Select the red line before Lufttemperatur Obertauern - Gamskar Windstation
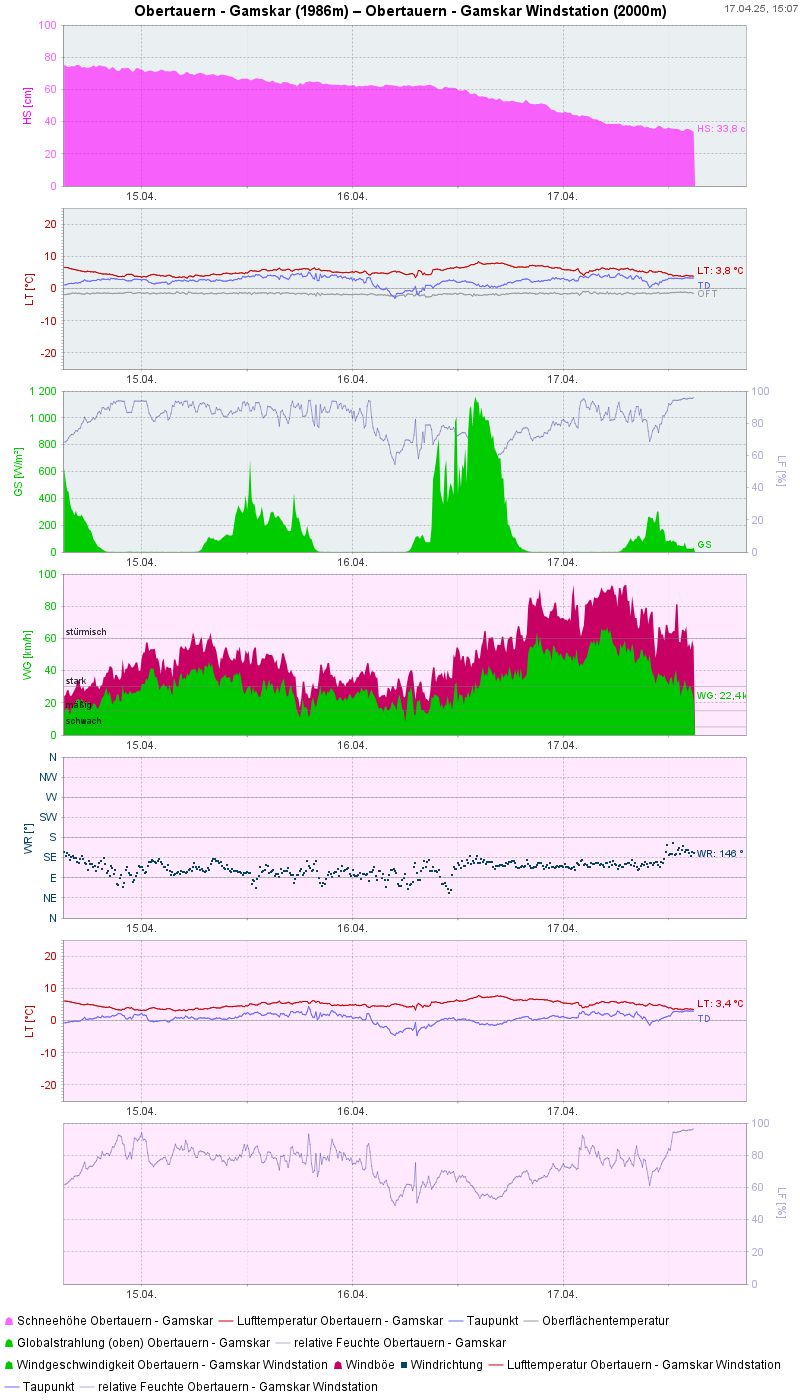This screenshot has height=1400, width=800. (x=496, y=1365)
